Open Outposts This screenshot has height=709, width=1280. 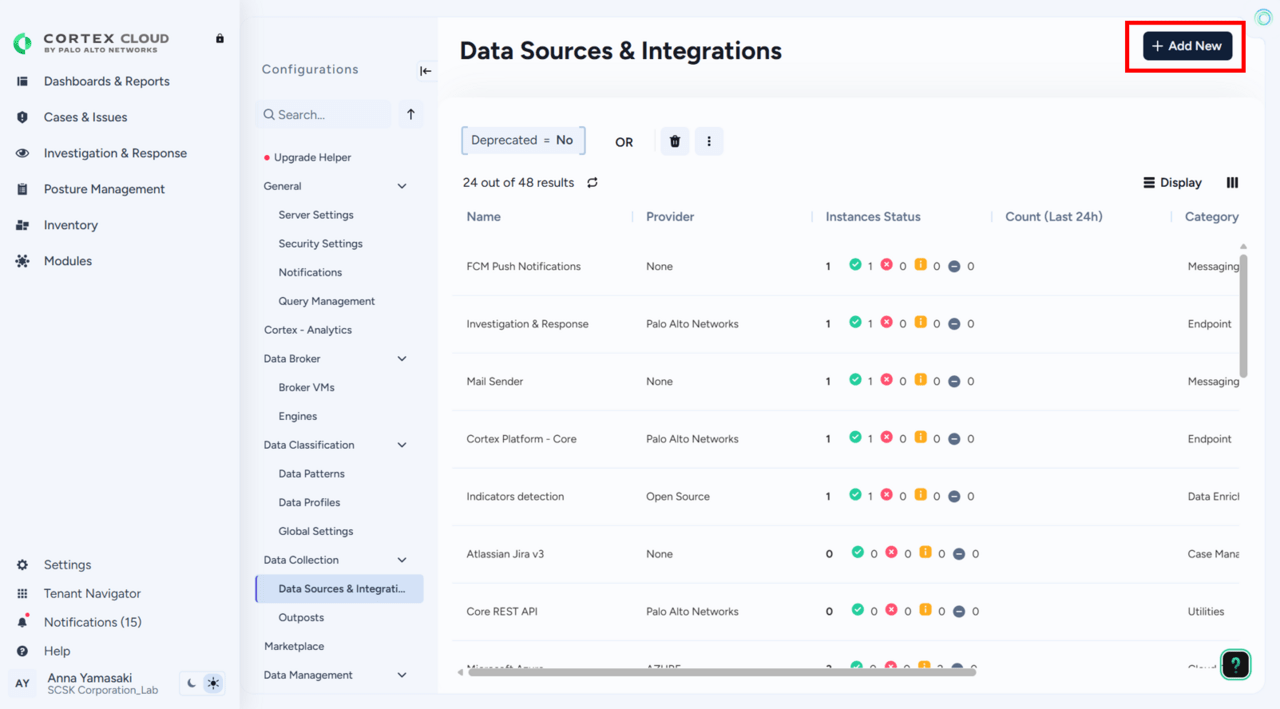tap(301, 618)
